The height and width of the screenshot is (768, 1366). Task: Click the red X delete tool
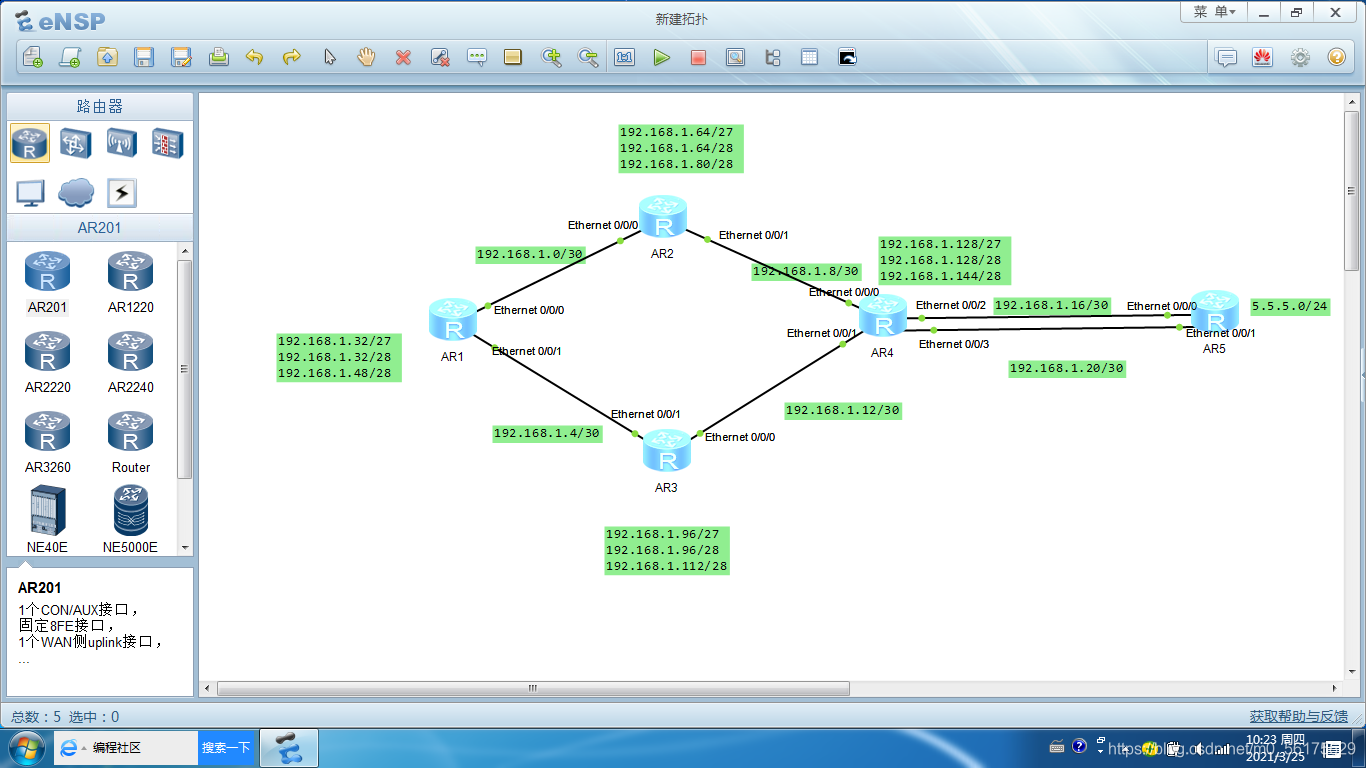coord(403,57)
